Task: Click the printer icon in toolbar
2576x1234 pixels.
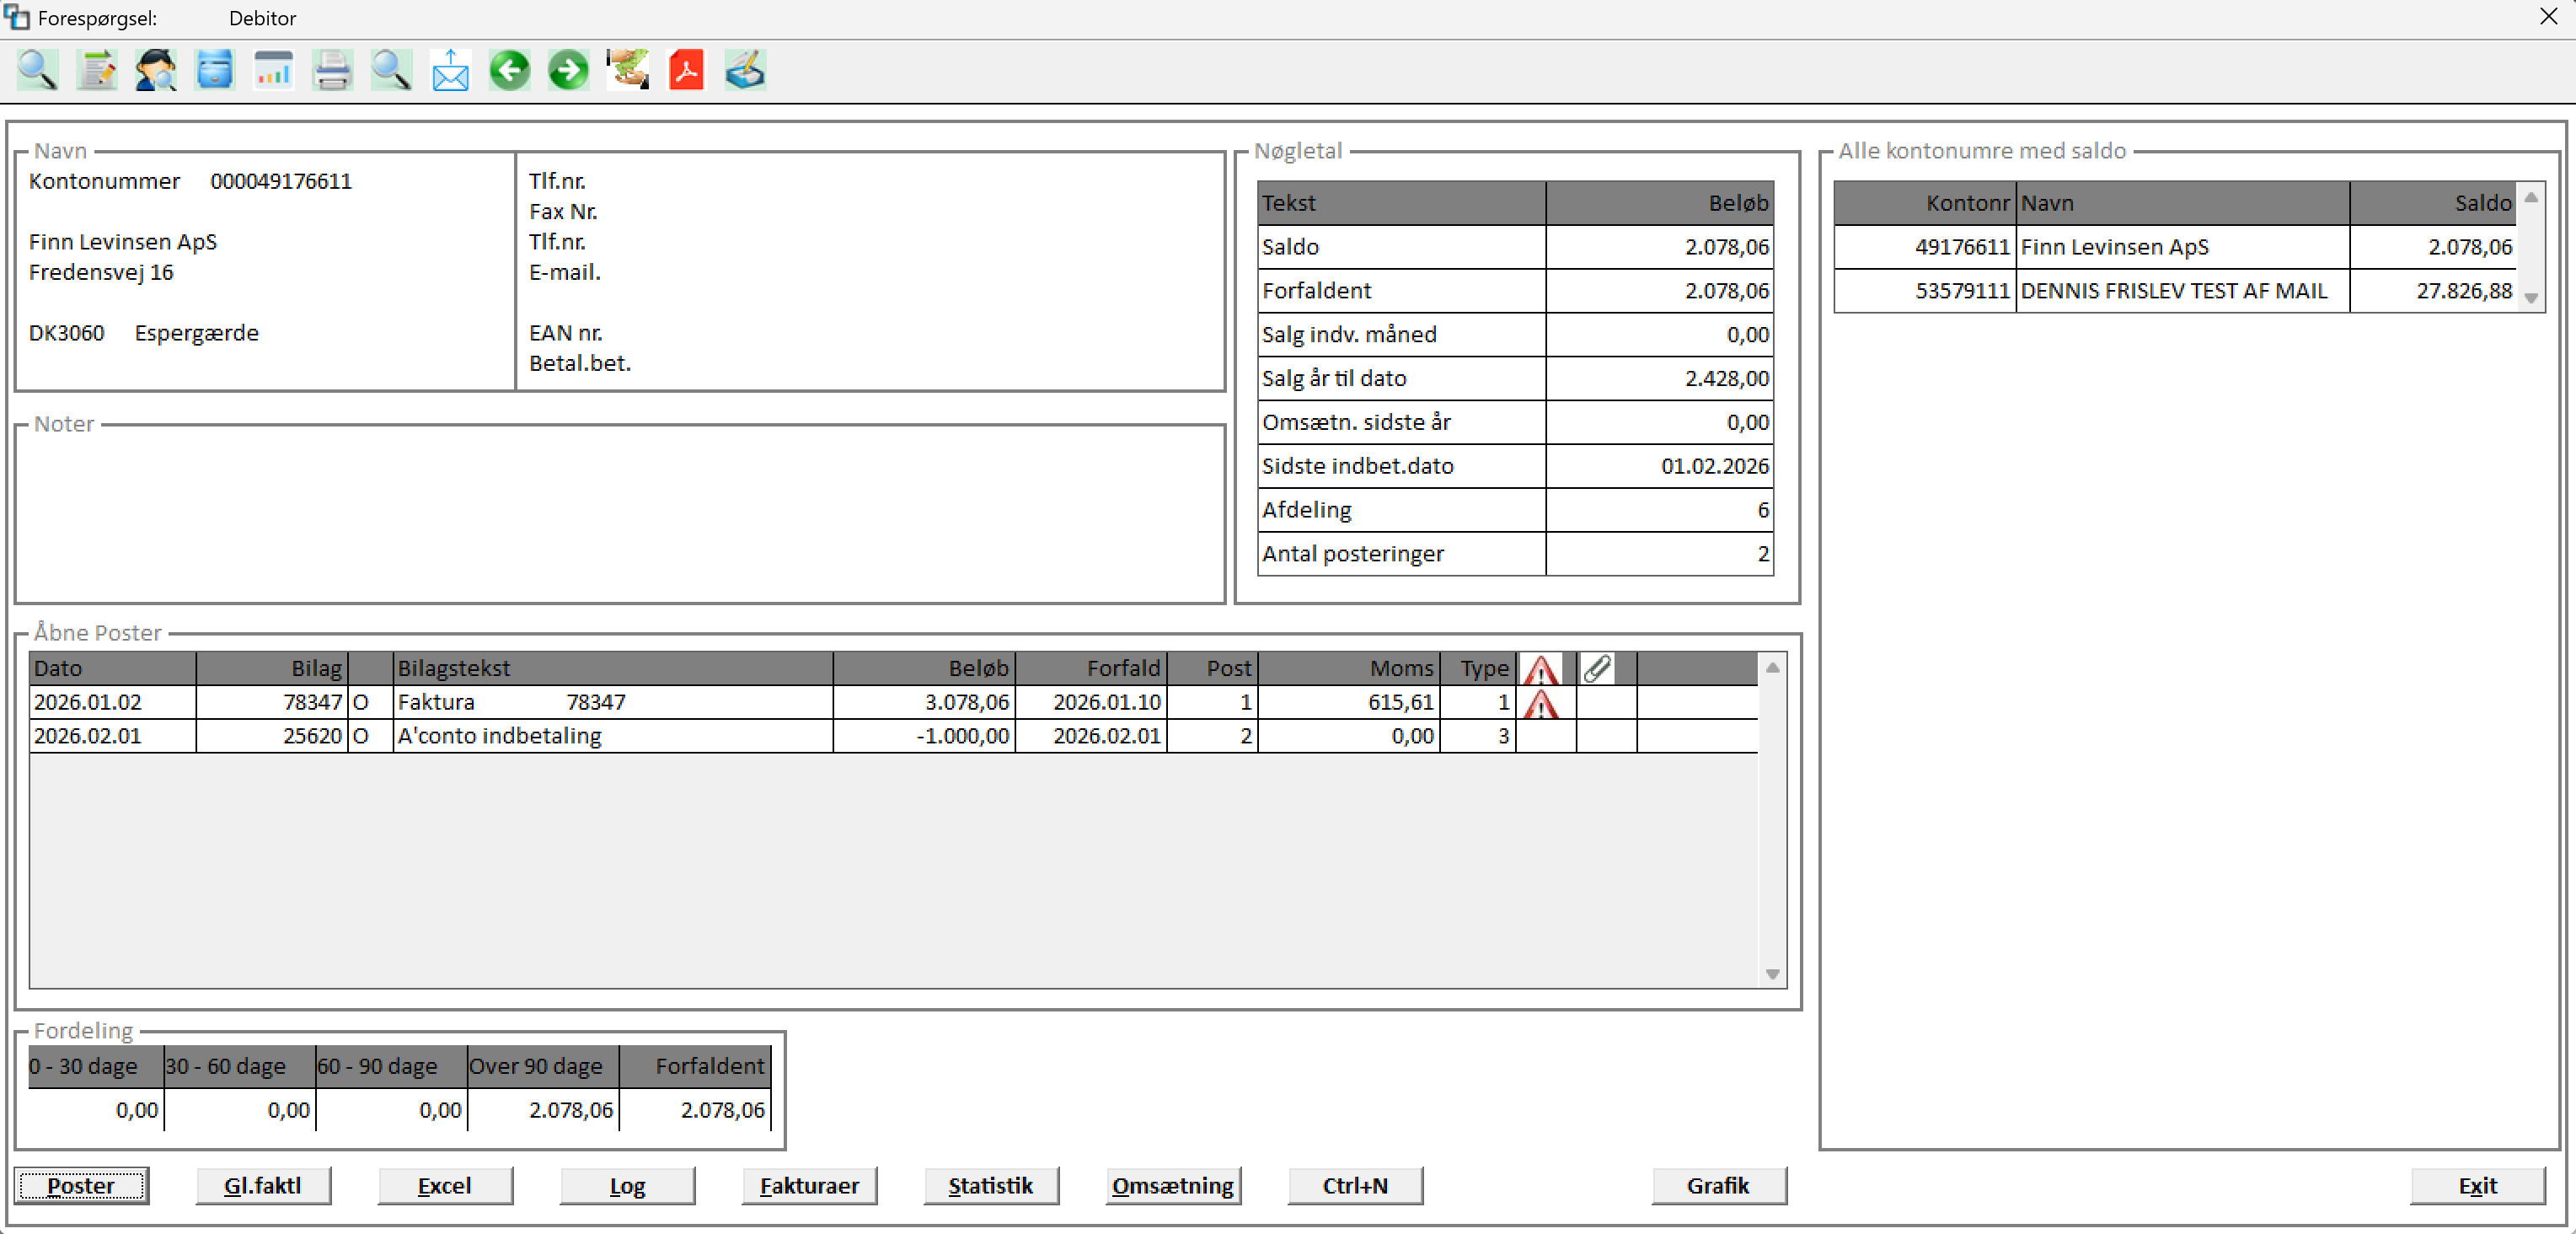Action: pos(332,70)
